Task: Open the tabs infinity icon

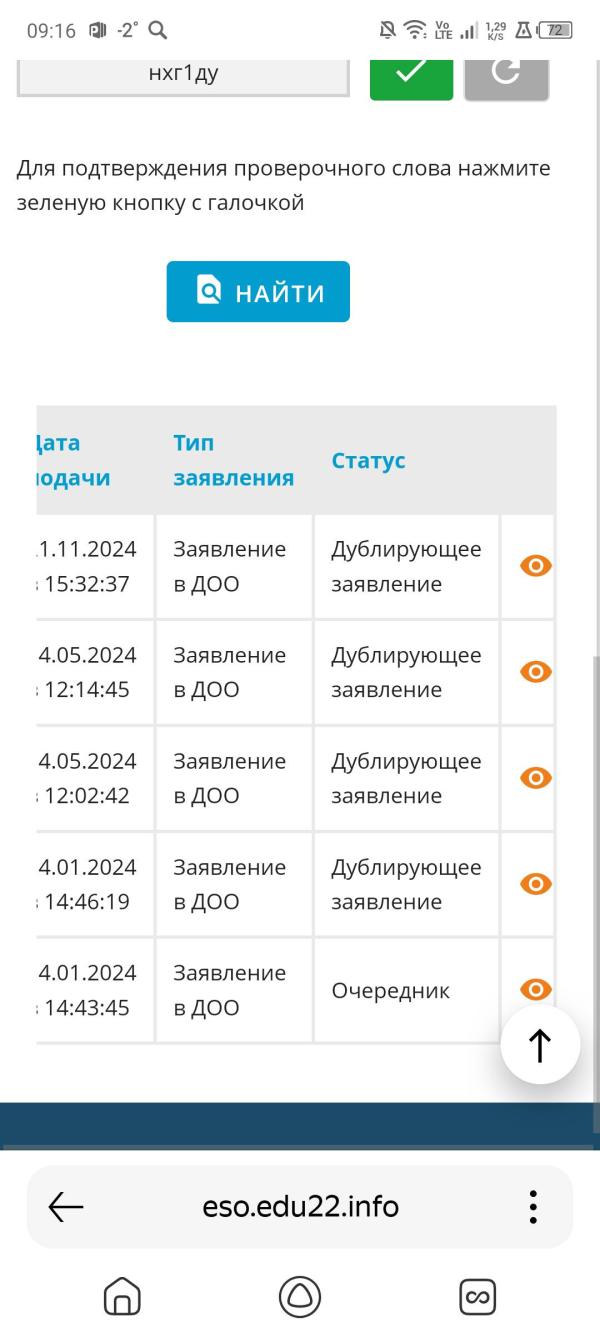Action: (477, 1297)
